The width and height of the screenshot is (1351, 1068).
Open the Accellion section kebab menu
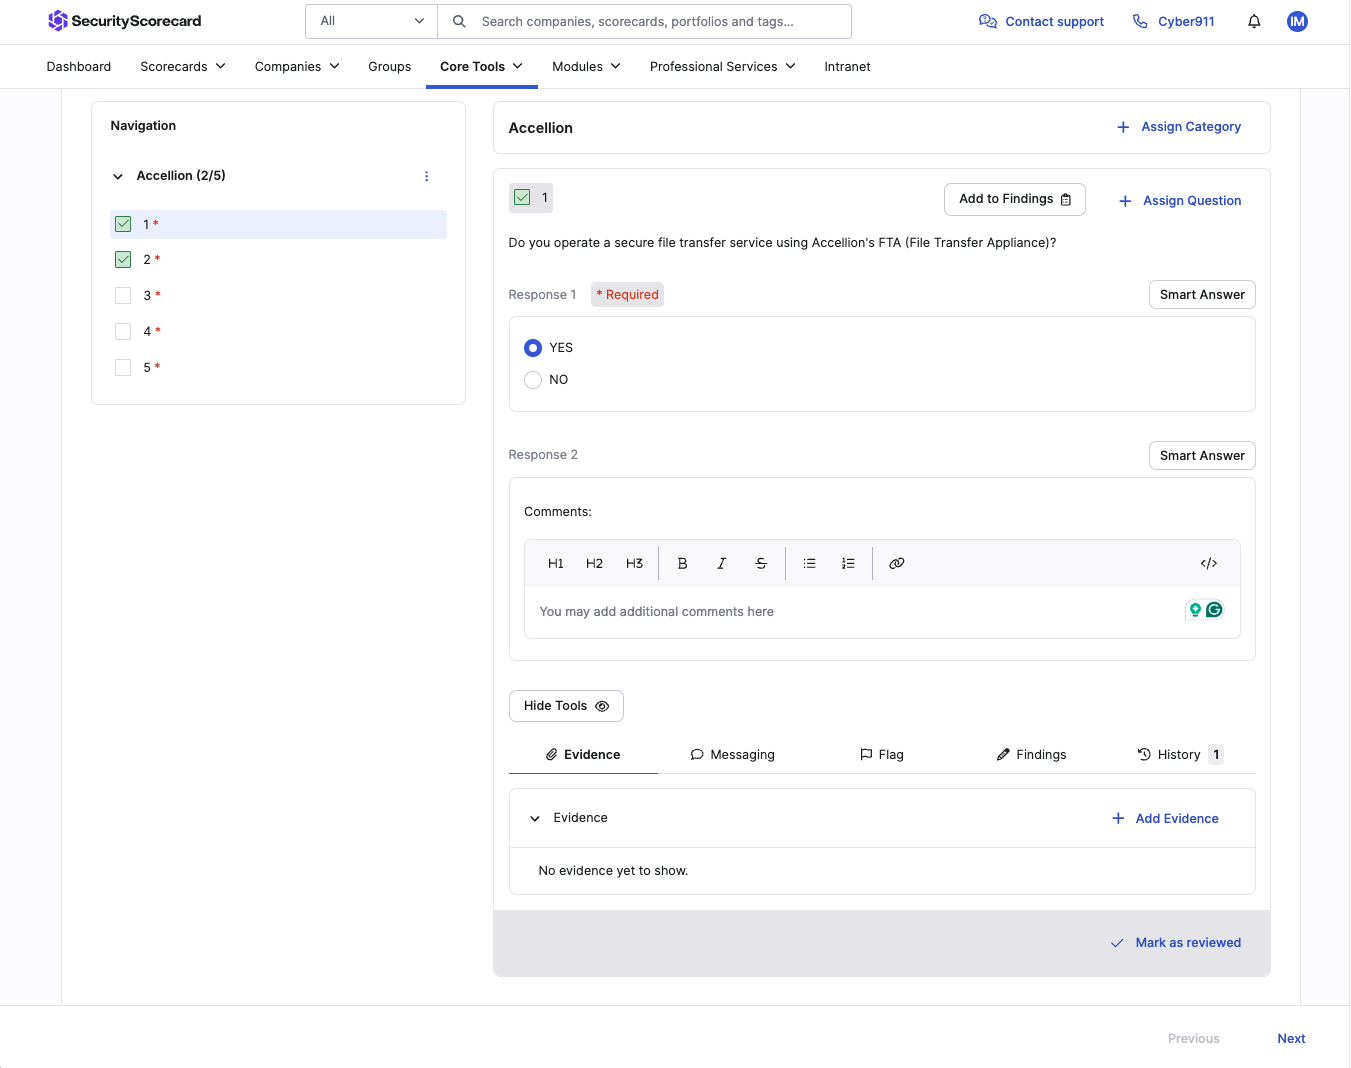pos(426,176)
